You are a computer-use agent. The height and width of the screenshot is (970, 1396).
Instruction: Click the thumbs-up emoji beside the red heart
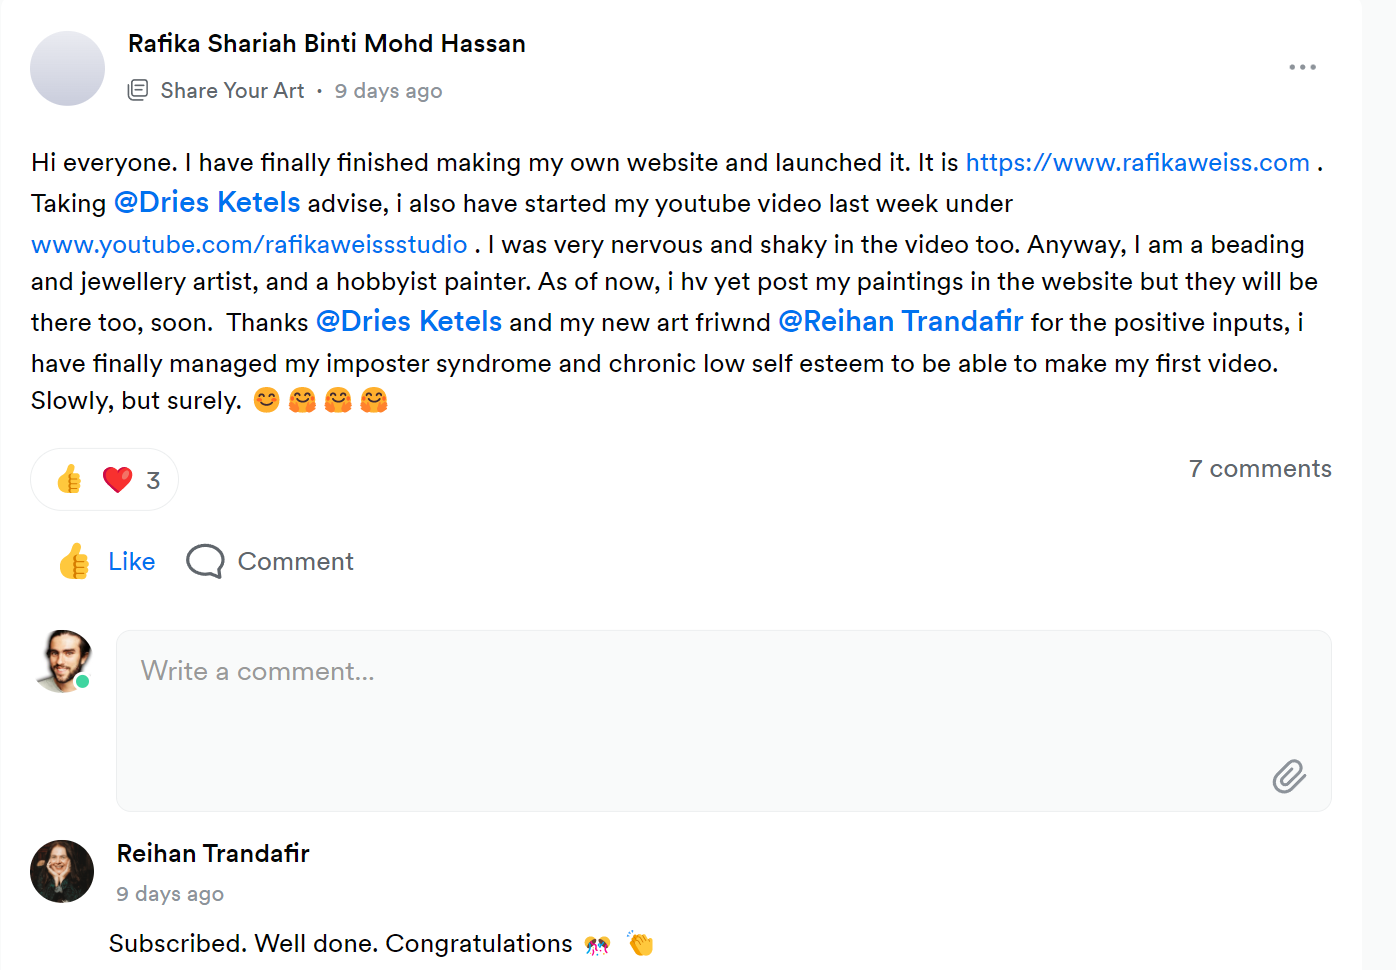click(x=70, y=480)
